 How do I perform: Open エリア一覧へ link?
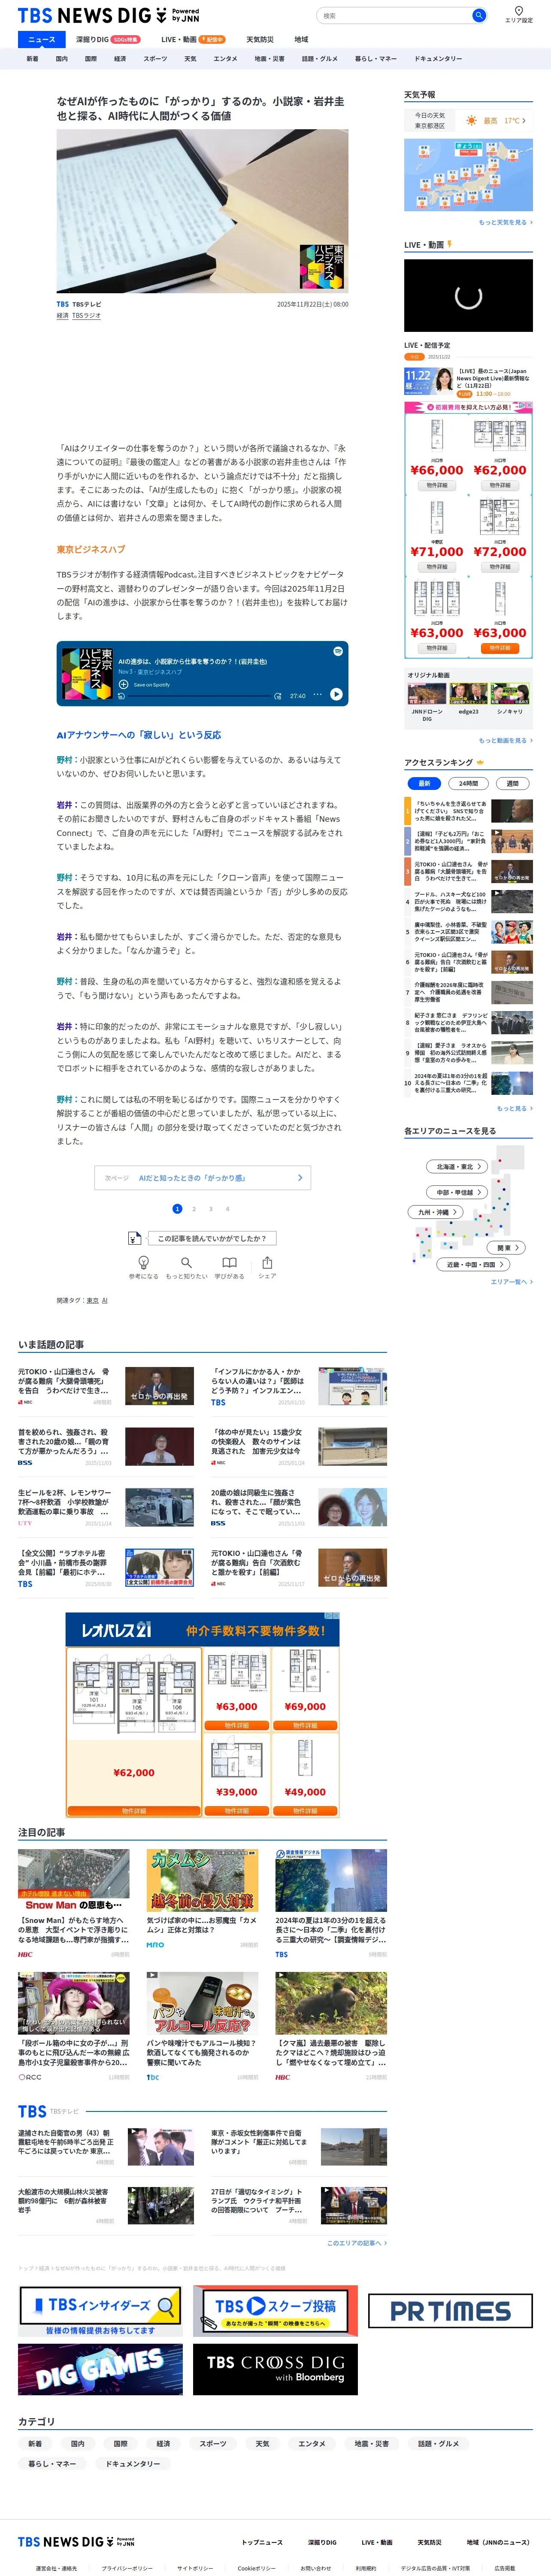(x=511, y=1282)
